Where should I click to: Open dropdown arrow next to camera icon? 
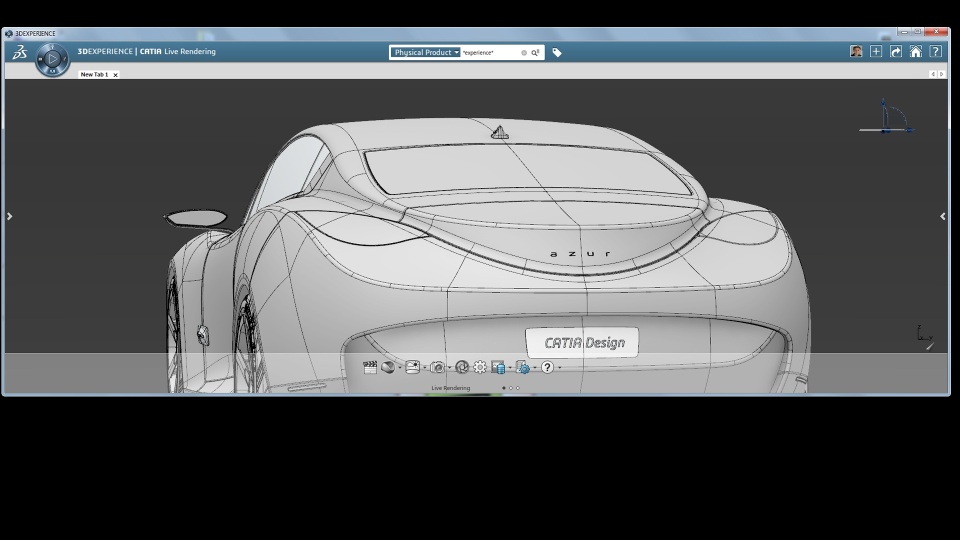[449, 368]
